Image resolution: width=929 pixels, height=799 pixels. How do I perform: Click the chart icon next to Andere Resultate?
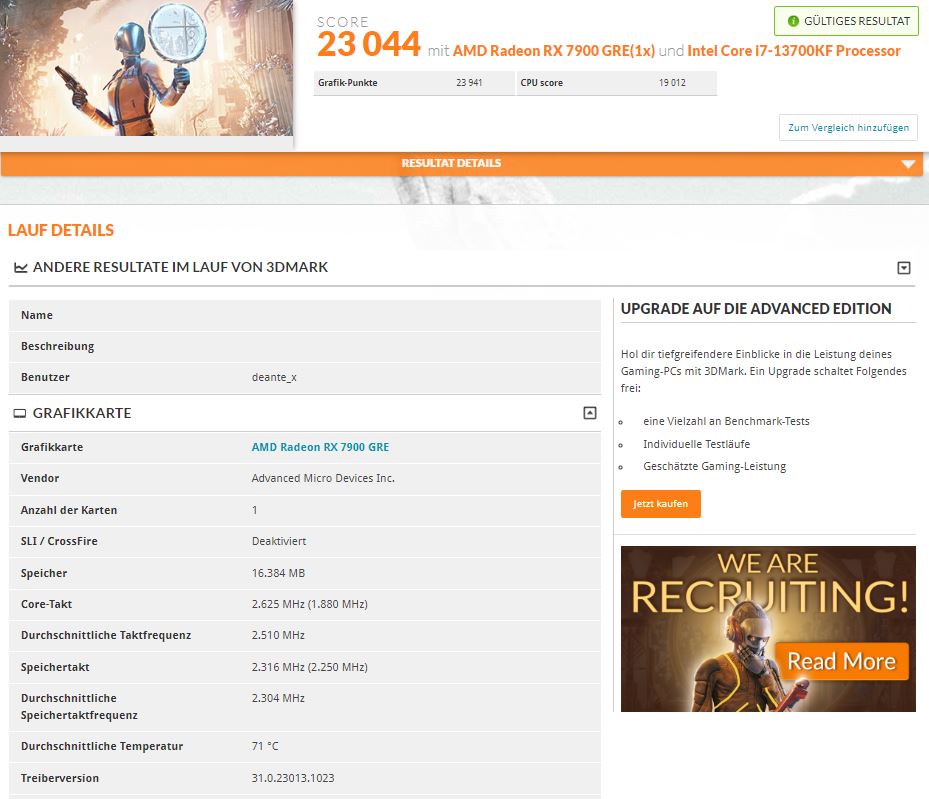coord(21,268)
